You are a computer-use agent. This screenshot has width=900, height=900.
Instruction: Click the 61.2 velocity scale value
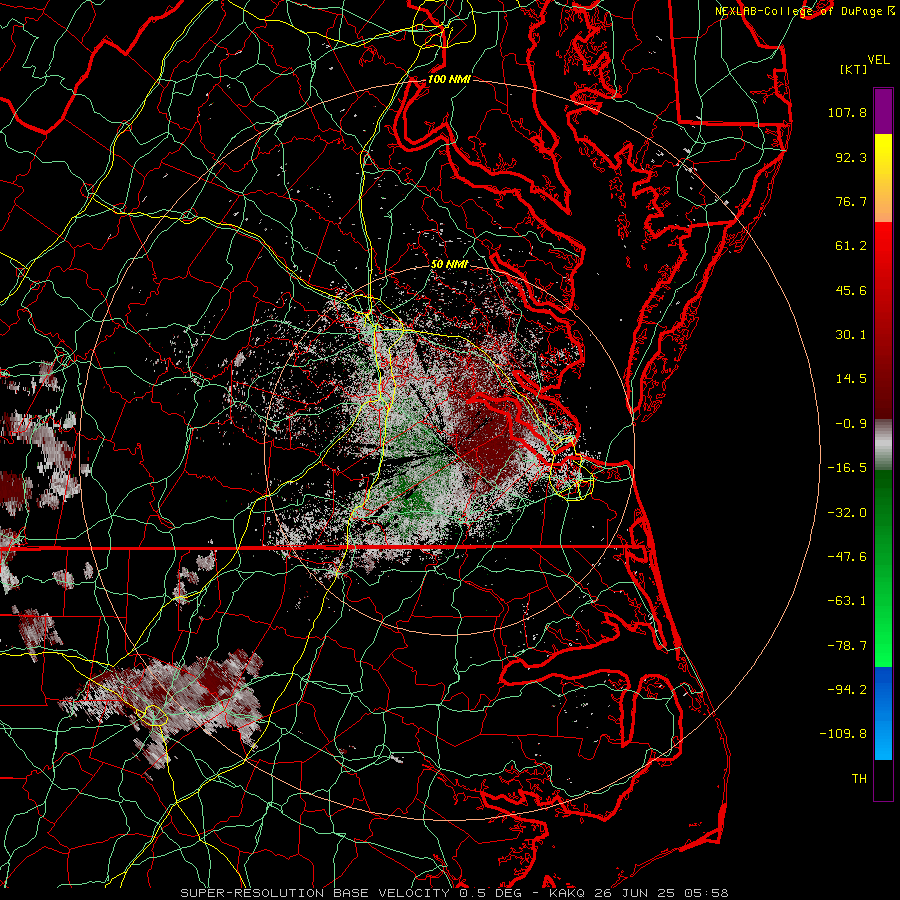pos(851,246)
